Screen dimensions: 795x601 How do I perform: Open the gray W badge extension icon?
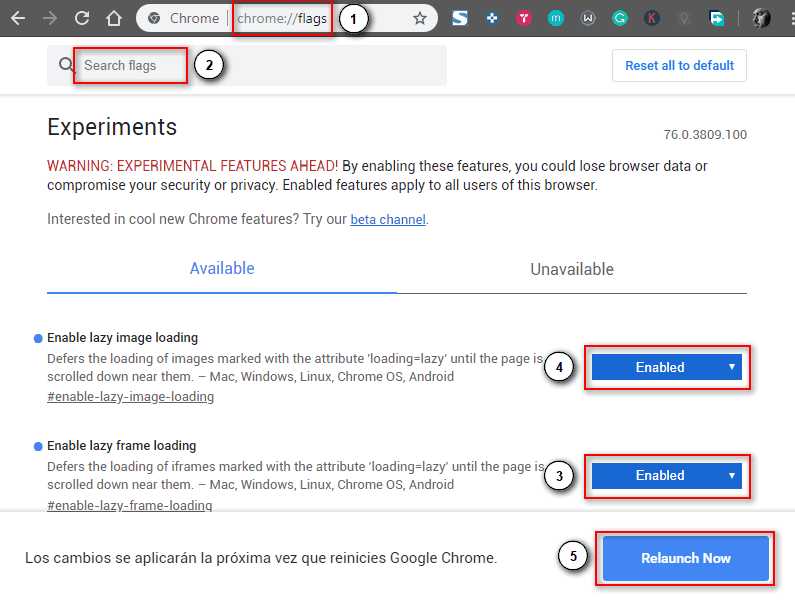(588, 19)
